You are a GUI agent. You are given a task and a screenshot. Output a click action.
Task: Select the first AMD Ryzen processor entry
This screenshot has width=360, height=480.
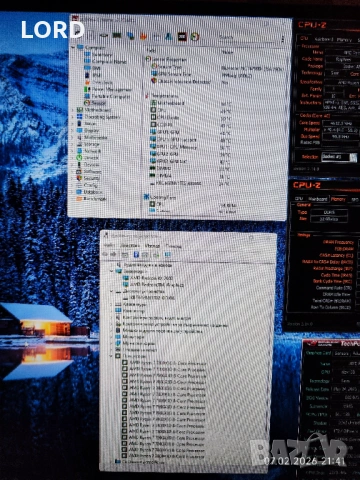point(164,362)
